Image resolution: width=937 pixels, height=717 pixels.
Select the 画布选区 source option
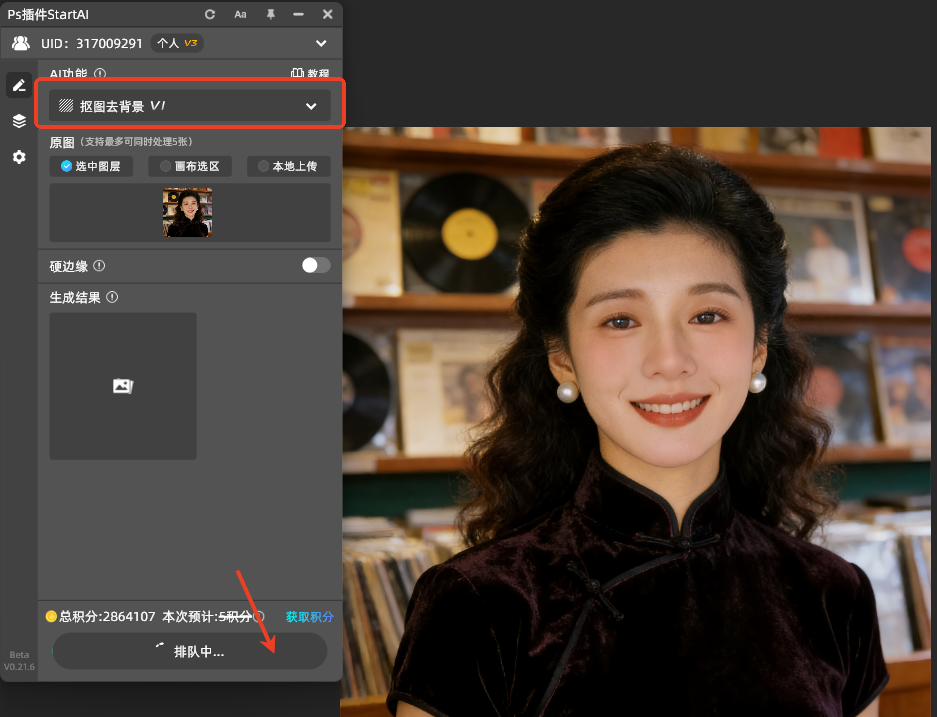coord(189,166)
